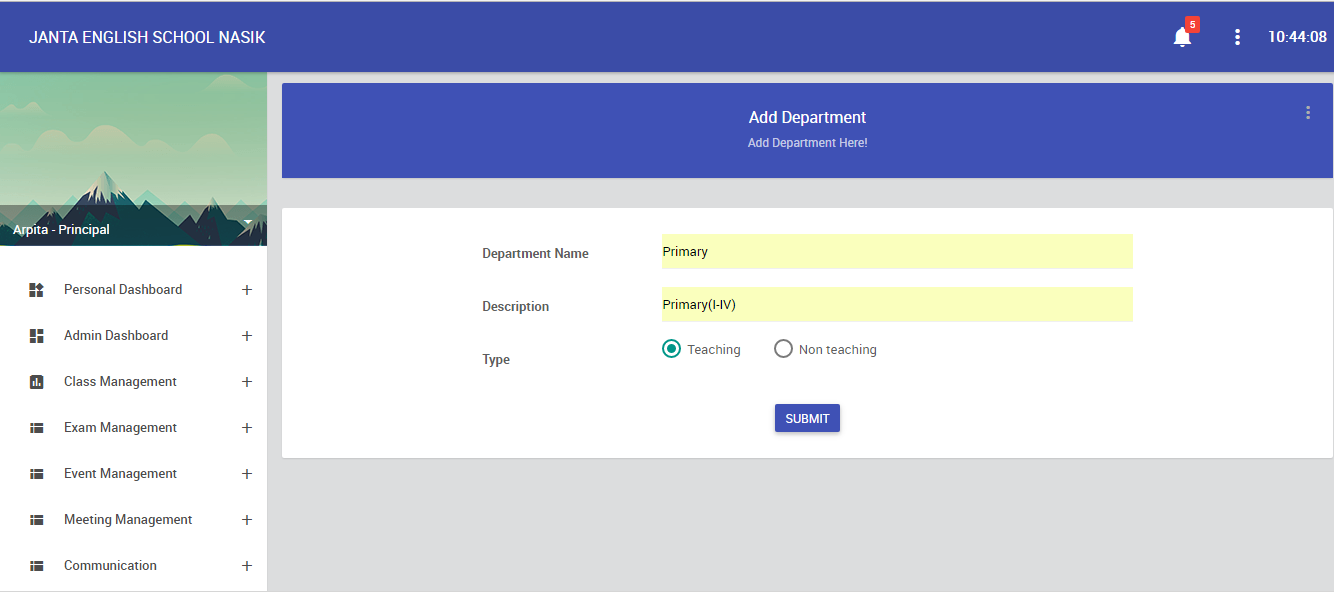The image size is (1334, 592).
Task: Click the 'Add Department Here!' subtitle
Action: click(x=807, y=143)
